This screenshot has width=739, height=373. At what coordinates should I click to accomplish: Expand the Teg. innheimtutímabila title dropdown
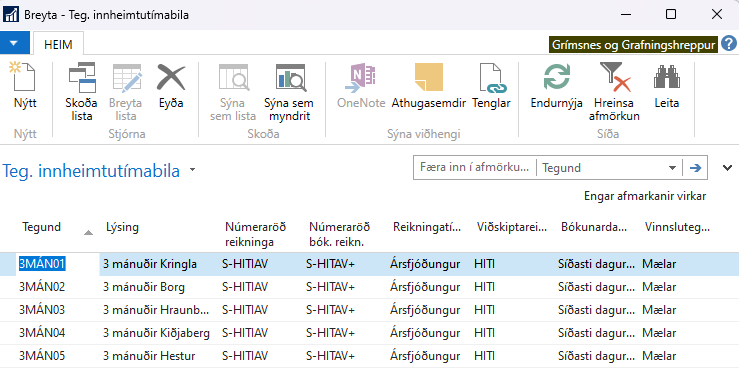192,170
